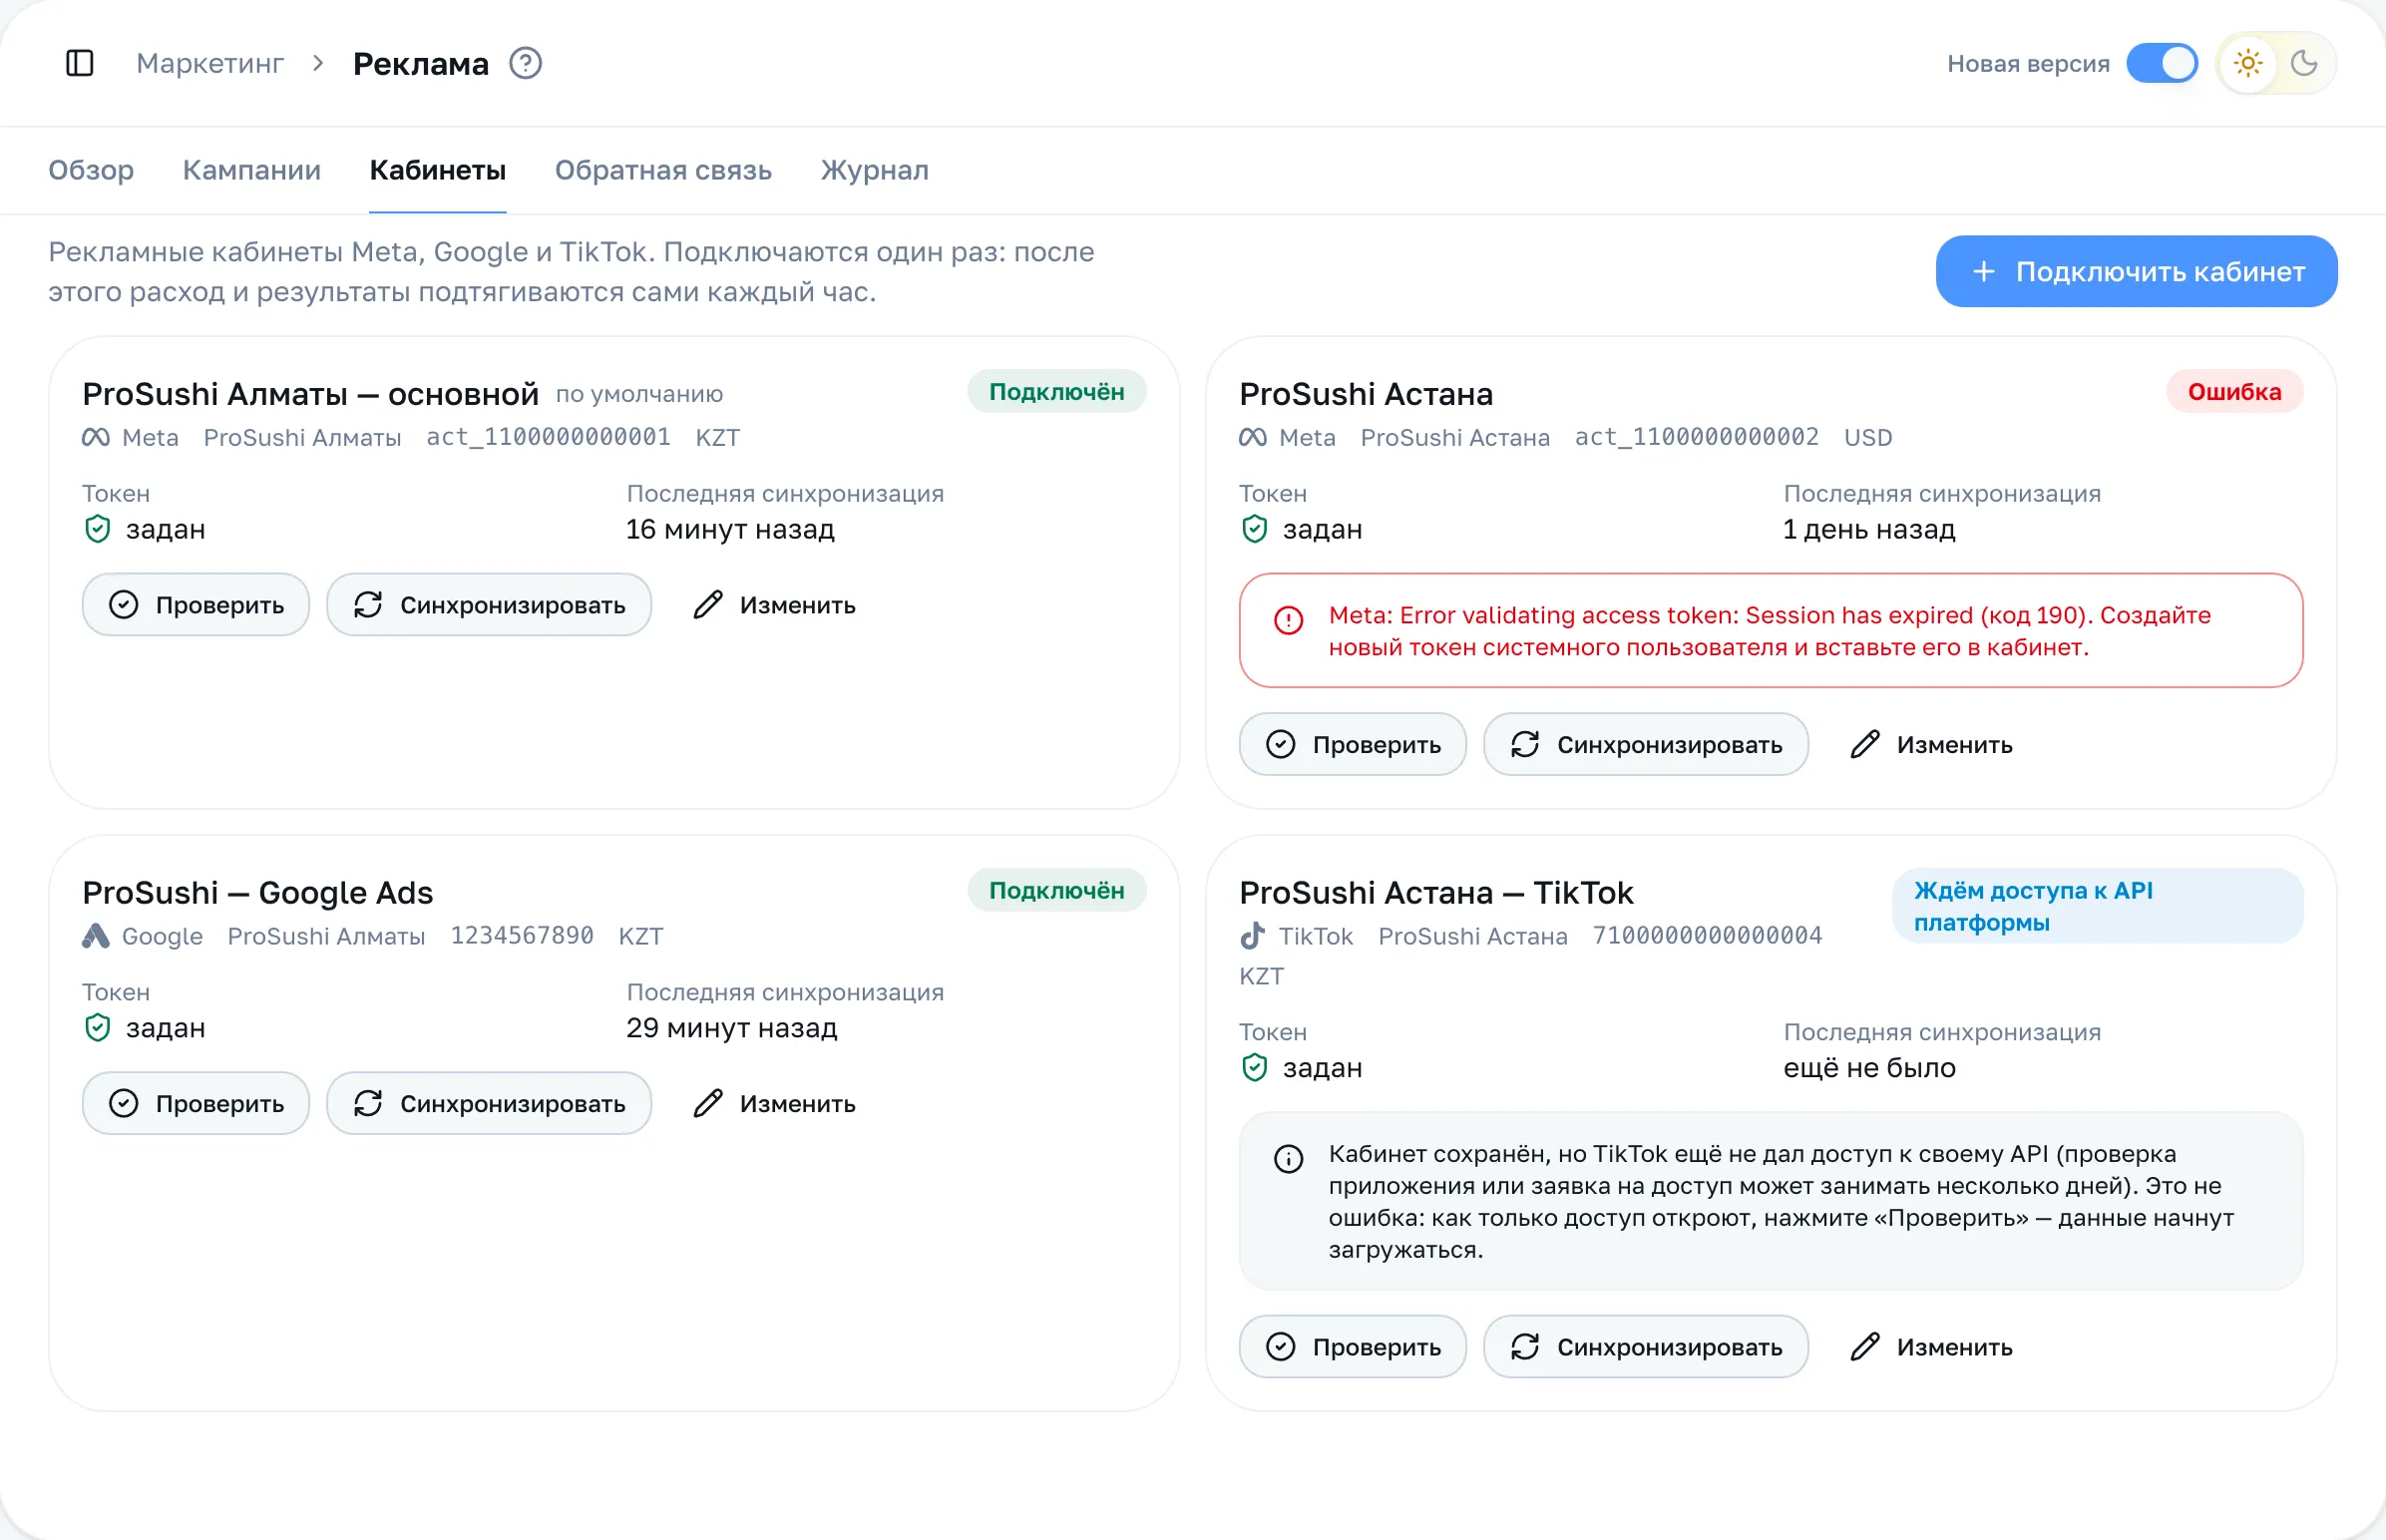Screen dimensions: 2386x1540
Task: Click Изменить for ProSushi Астана — TikTok
Action: (1931, 1348)
